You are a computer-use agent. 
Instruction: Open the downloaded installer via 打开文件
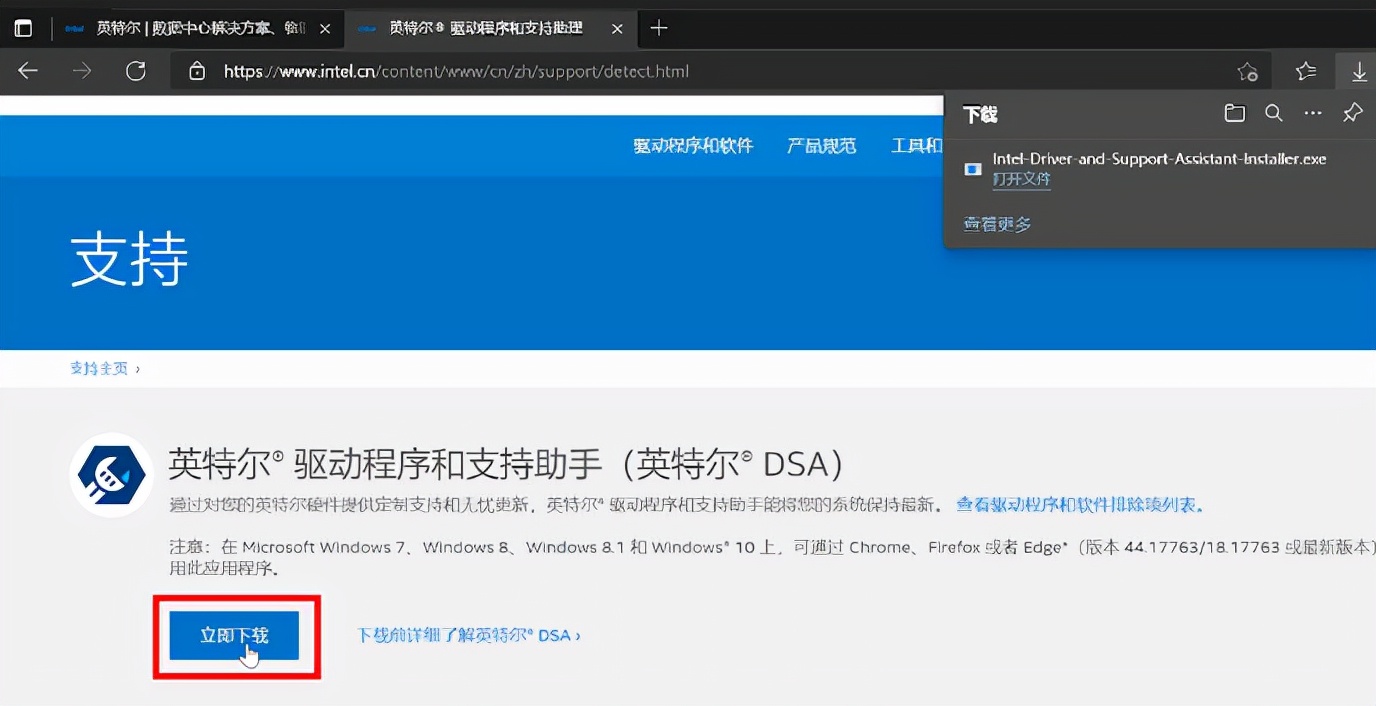pyautogui.click(x=1022, y=179)
